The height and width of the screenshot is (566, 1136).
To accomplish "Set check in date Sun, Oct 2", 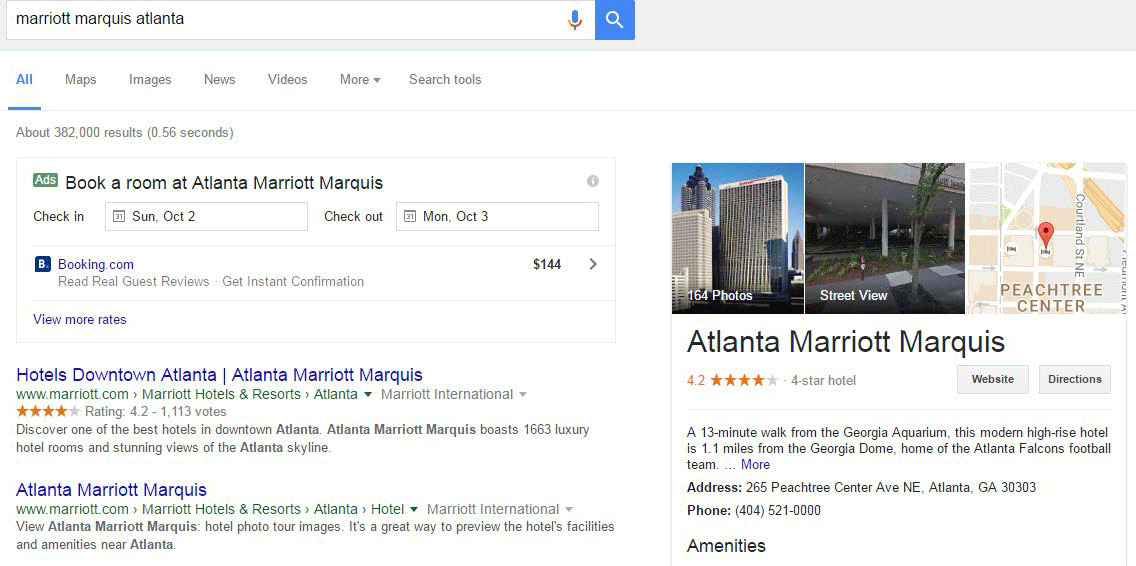I will point(206,217).
